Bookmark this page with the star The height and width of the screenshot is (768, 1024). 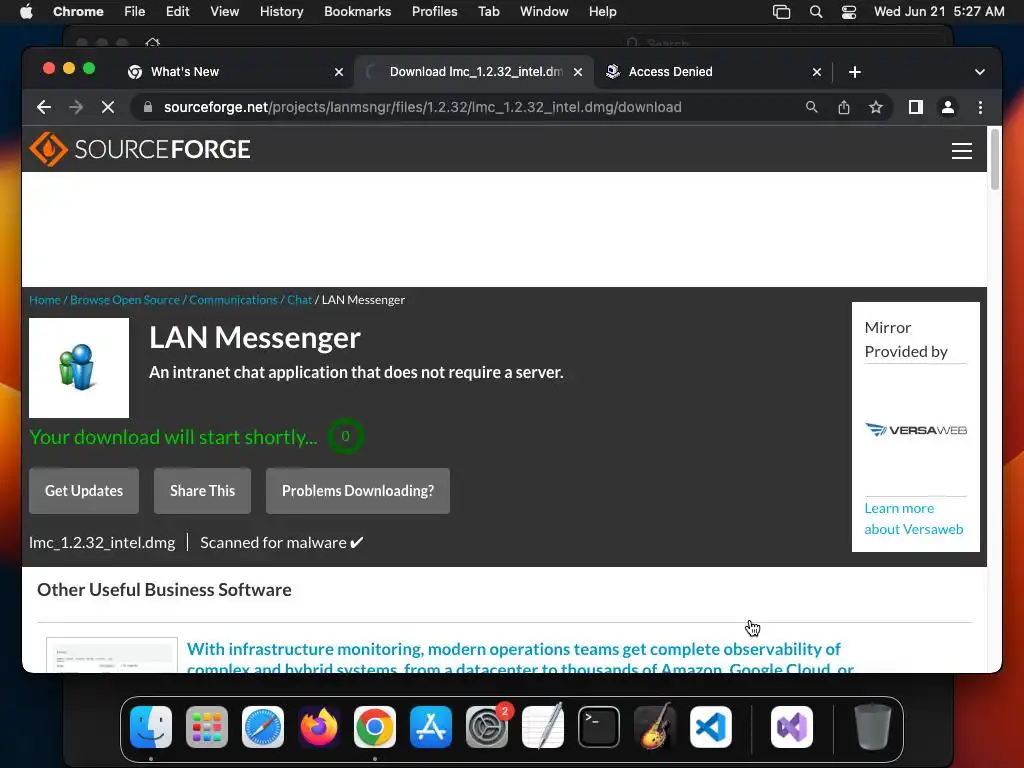pos(876,107)
